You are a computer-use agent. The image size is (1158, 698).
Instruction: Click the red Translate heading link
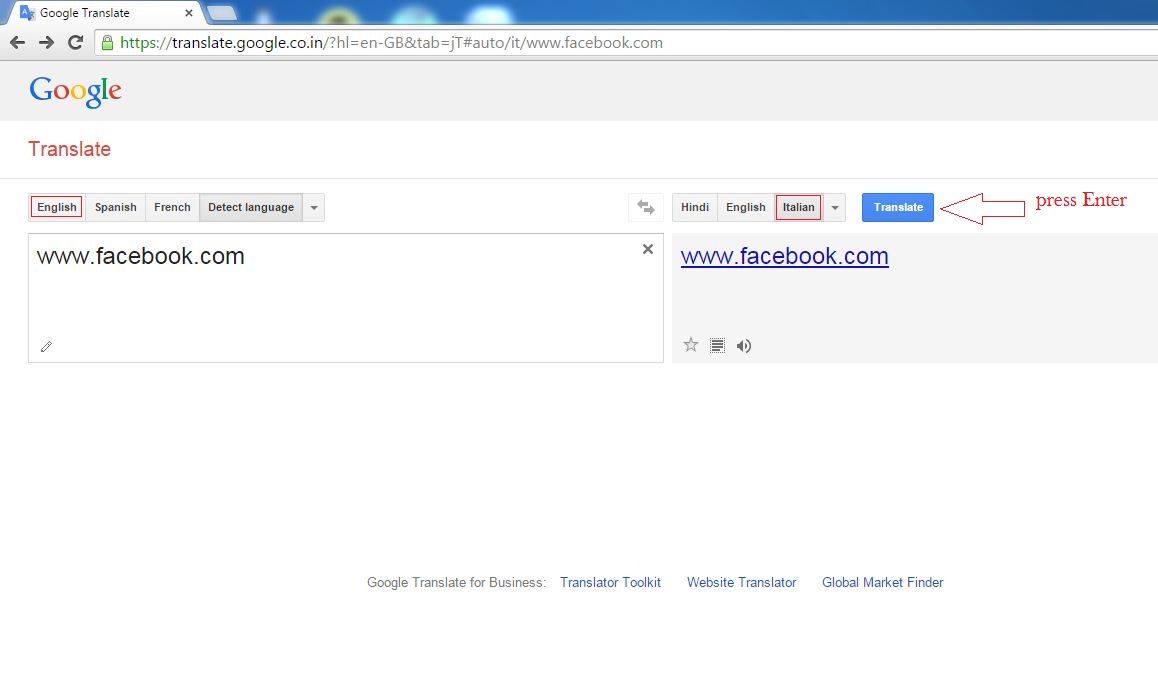(x=69, y=149)
